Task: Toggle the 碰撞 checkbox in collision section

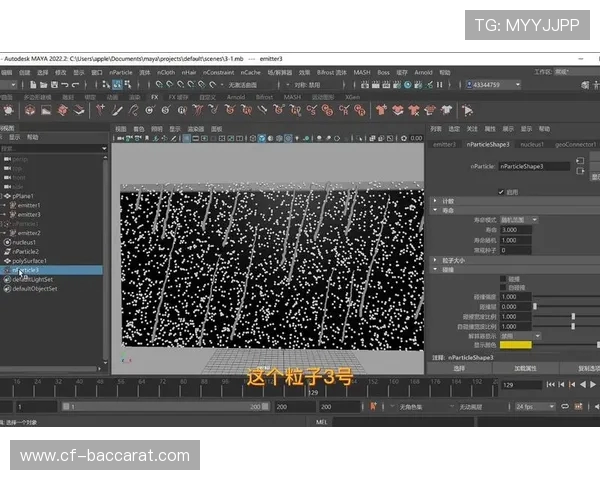Action: pos(502,278)
